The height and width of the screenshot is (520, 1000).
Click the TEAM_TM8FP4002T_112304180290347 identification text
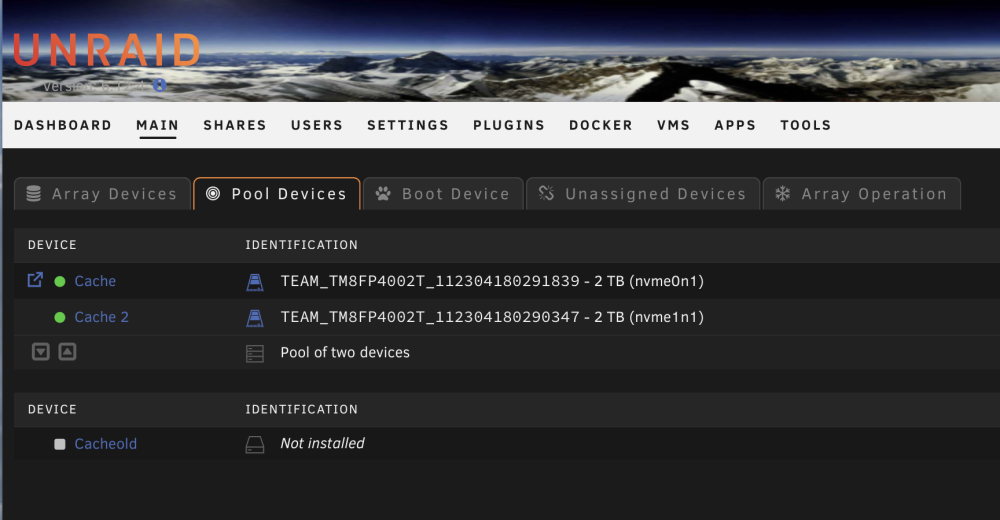click(492, 317)
